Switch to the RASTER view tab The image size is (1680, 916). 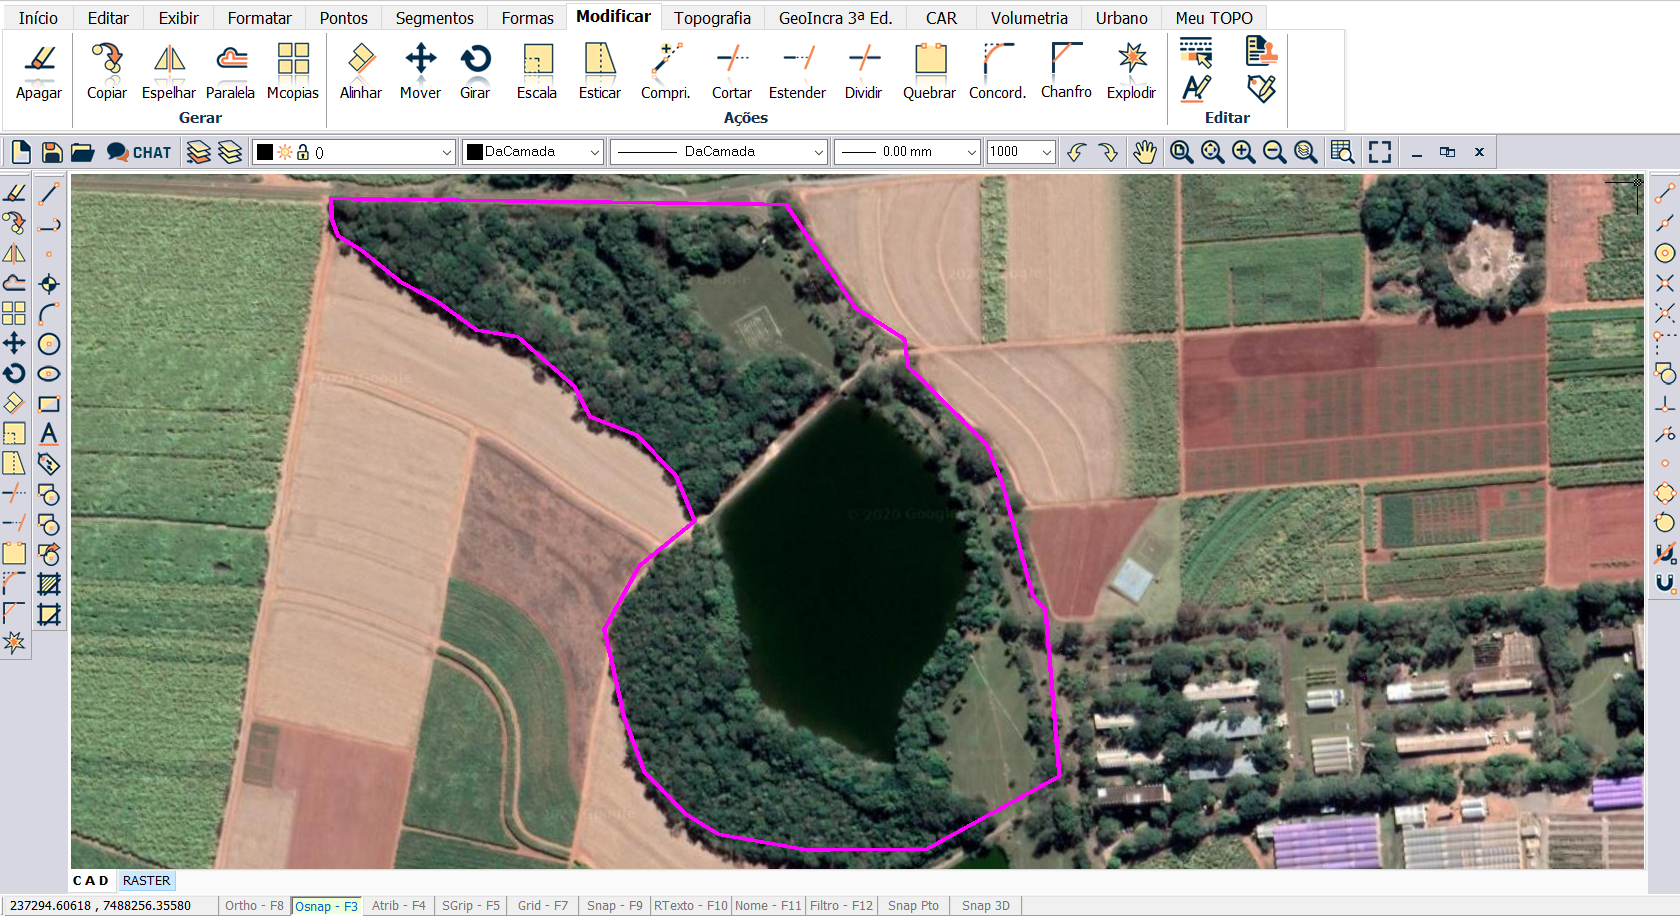pos(146,881)
